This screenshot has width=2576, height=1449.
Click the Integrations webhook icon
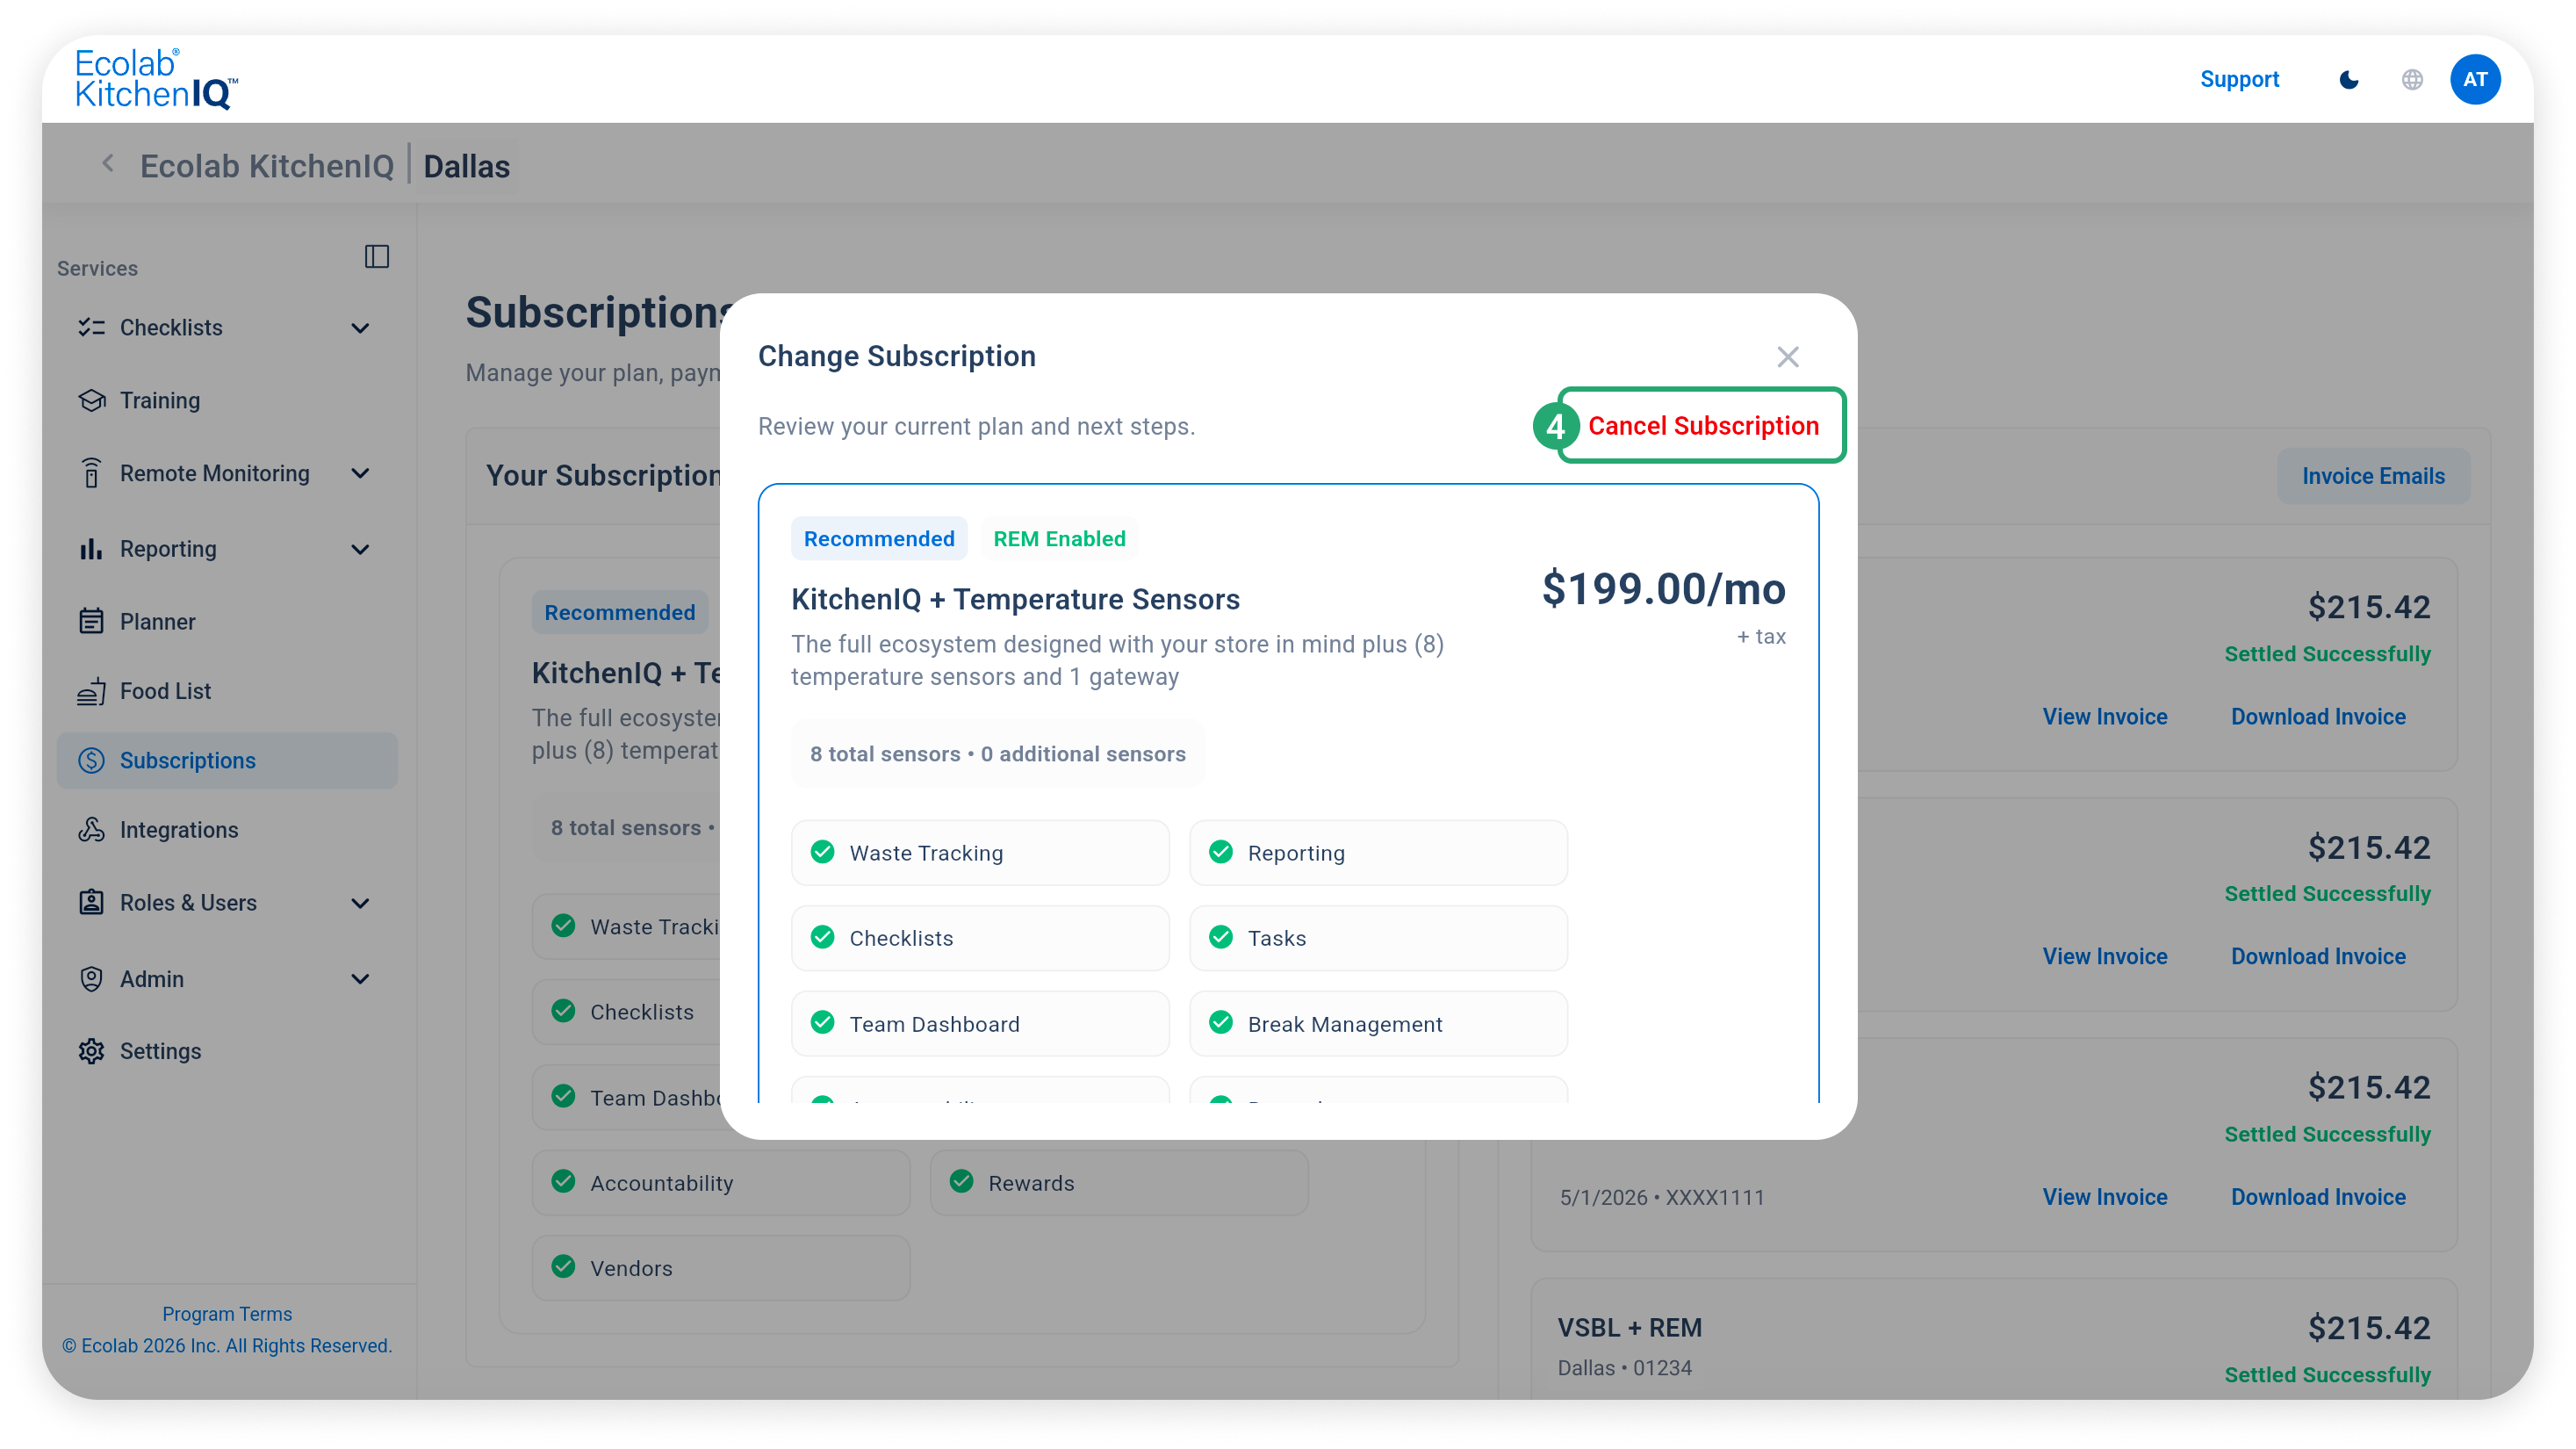click(92, 830)
